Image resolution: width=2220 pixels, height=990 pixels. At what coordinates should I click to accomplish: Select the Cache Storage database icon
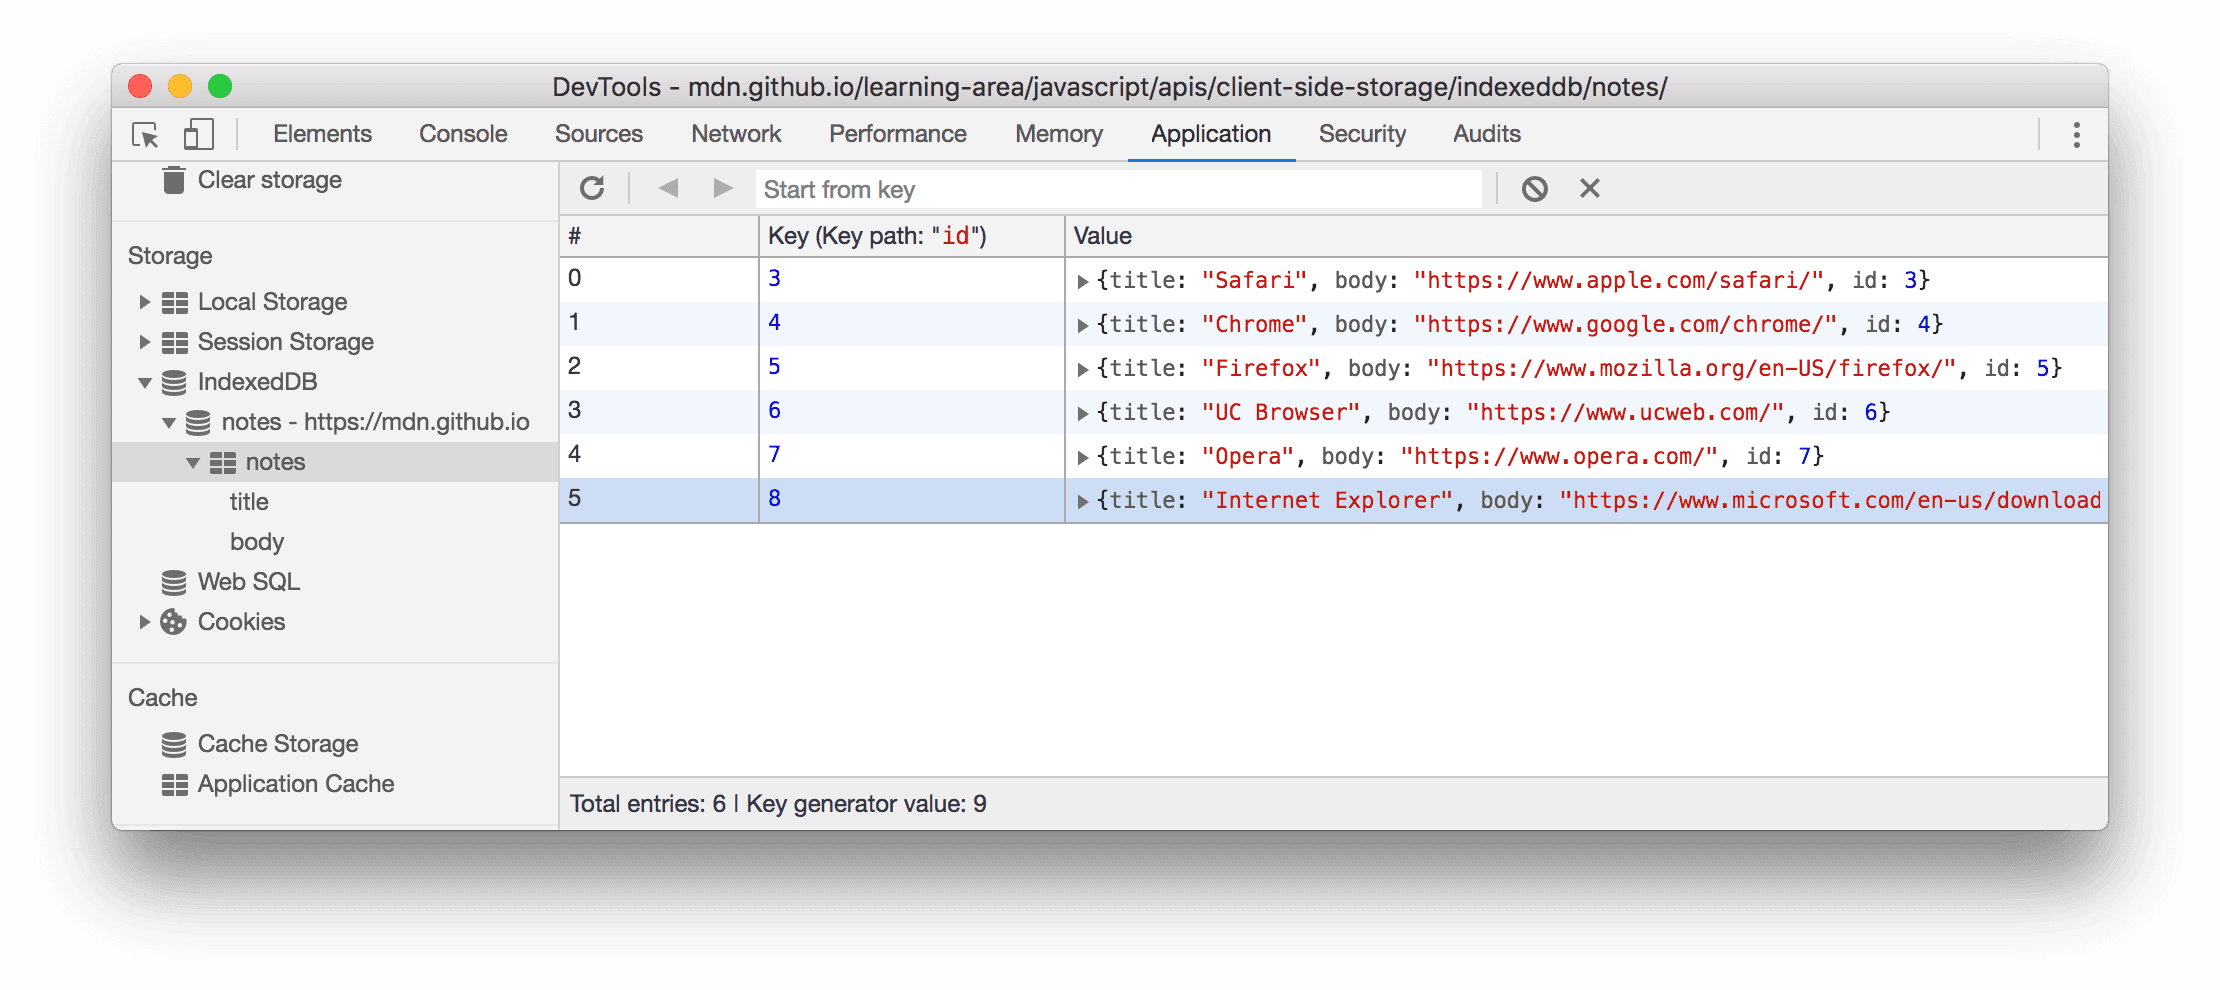coord(174,743)
